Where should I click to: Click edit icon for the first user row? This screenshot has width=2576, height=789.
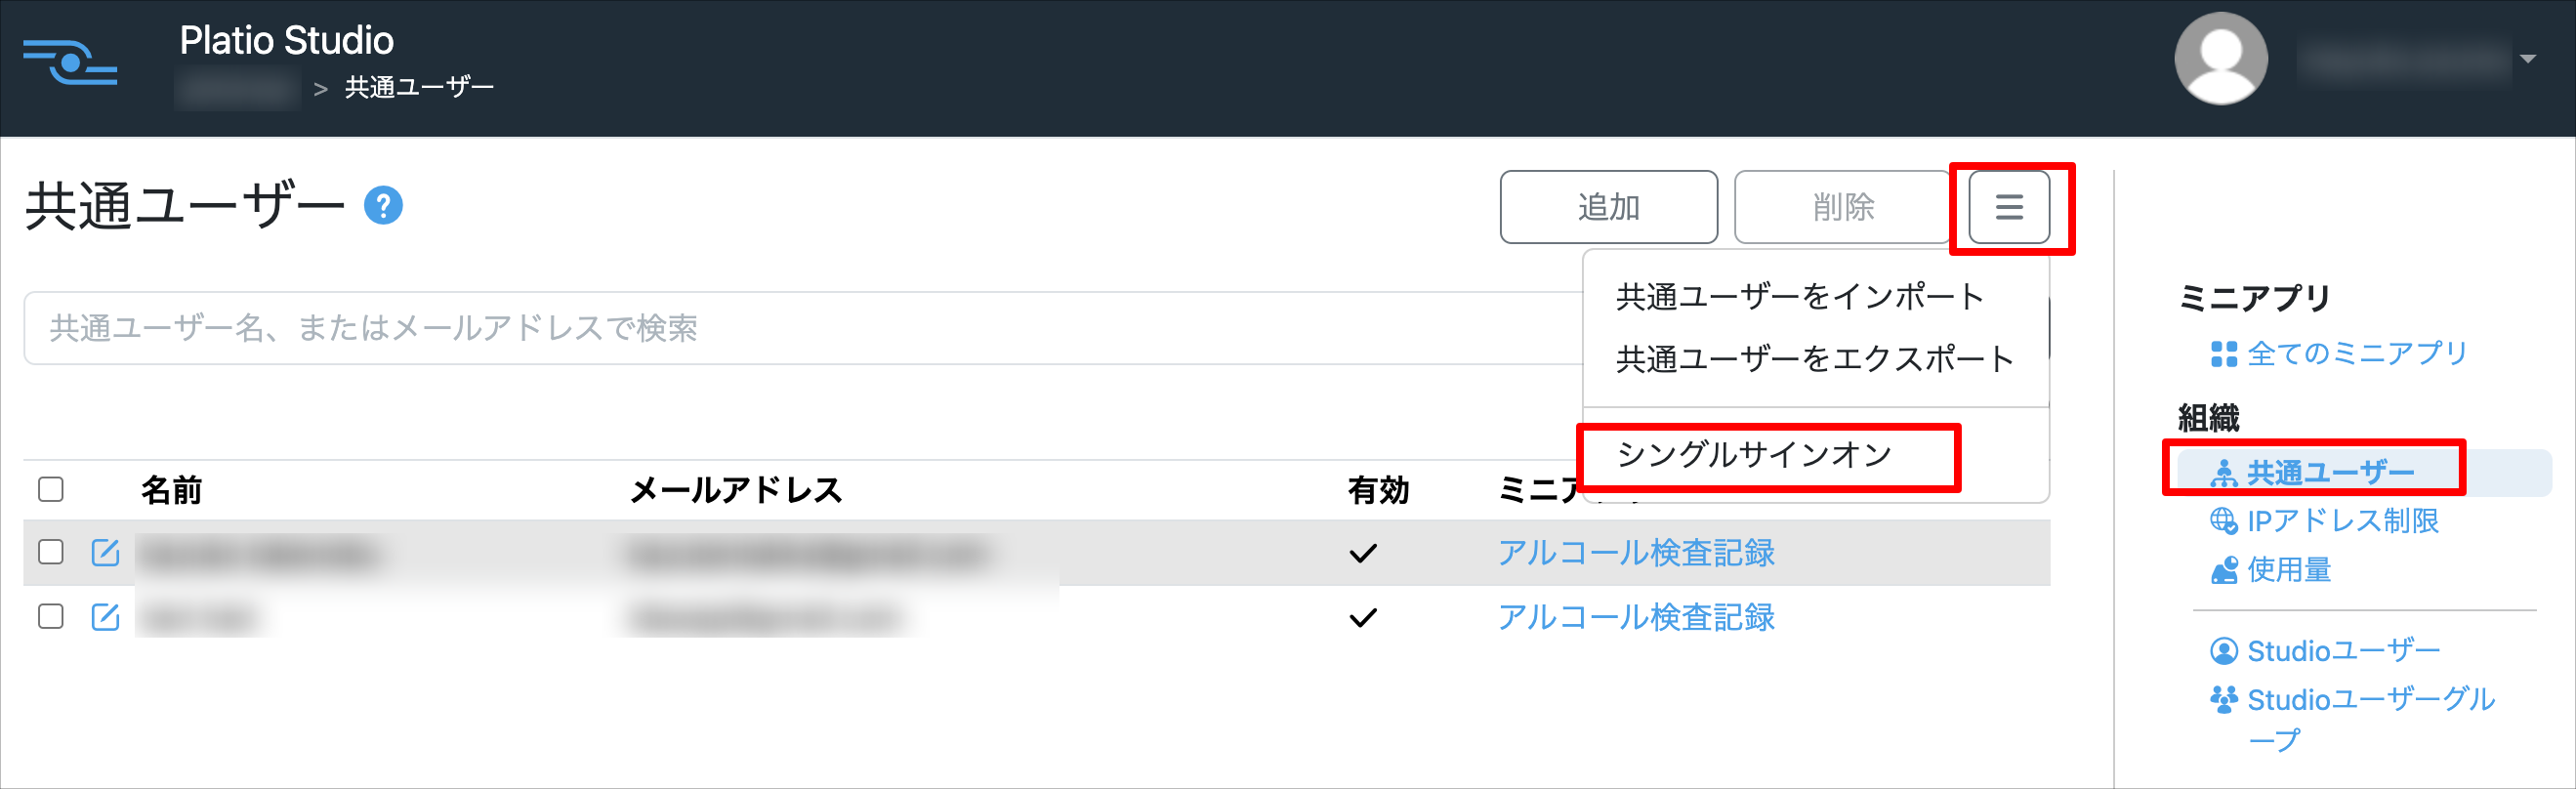[105, 552]
